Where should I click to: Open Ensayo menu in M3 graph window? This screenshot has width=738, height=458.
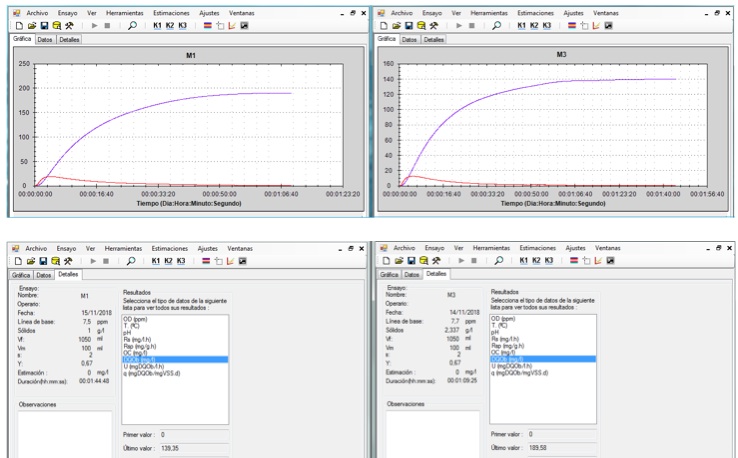pyautogui.click(x=432, y=13)
